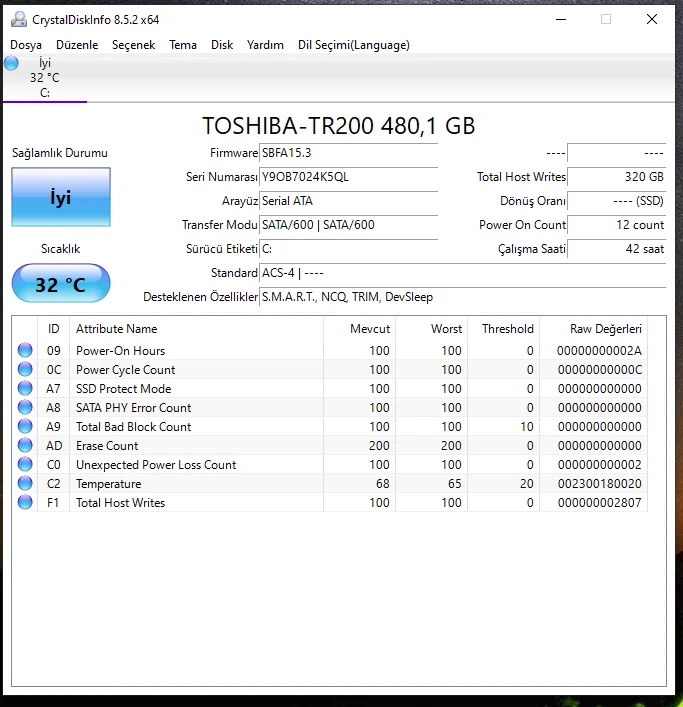Click raw value 002300180020
This screenshot has height=707, width=683.
click(x=600, y=484)
